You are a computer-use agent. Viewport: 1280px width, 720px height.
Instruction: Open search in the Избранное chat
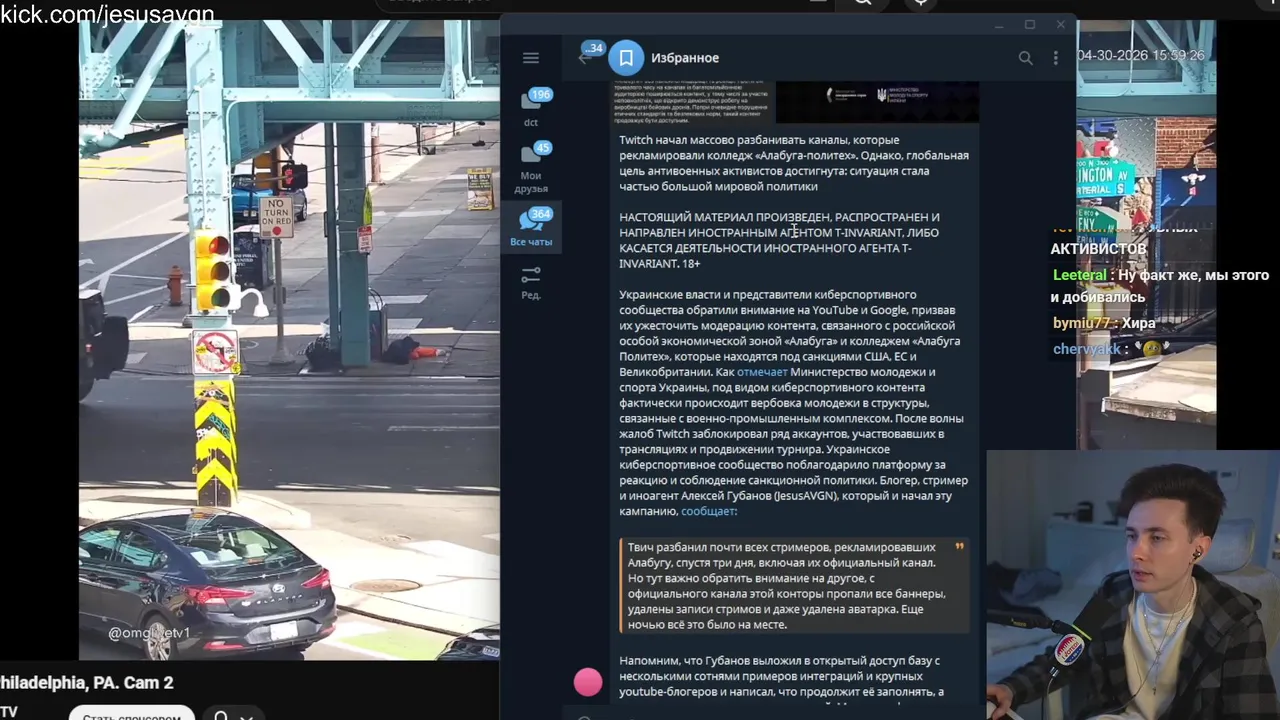[x=1025, y=58]
